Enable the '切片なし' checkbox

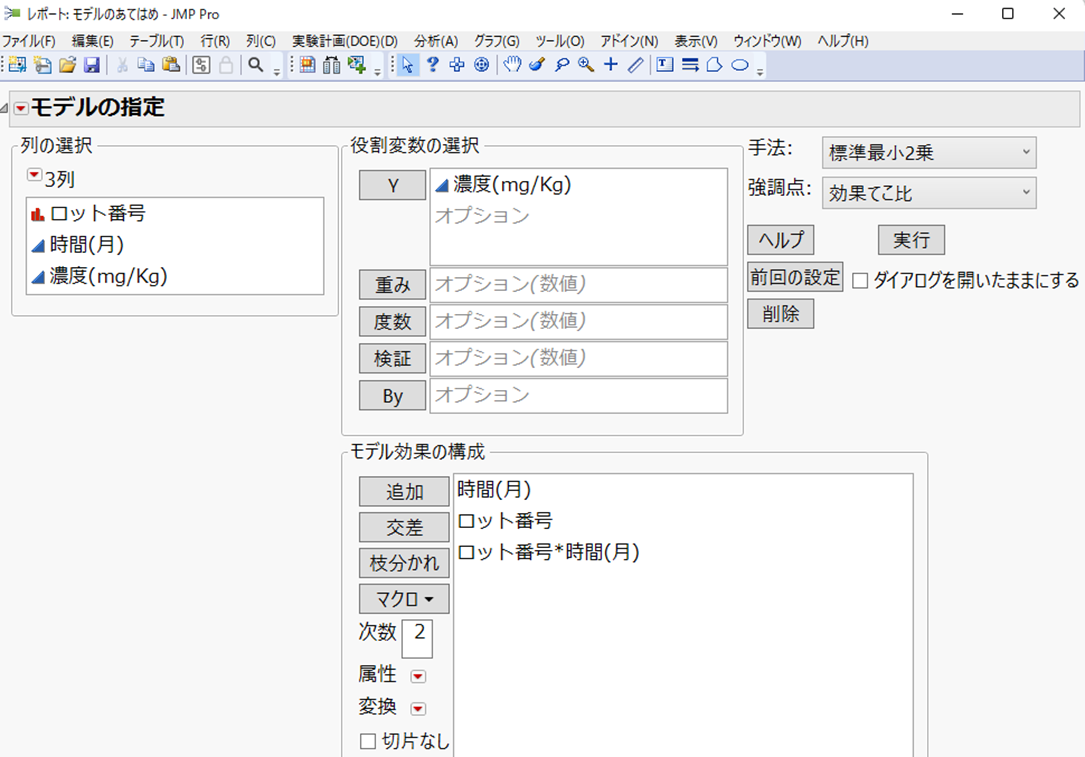[x=367, y=741]
